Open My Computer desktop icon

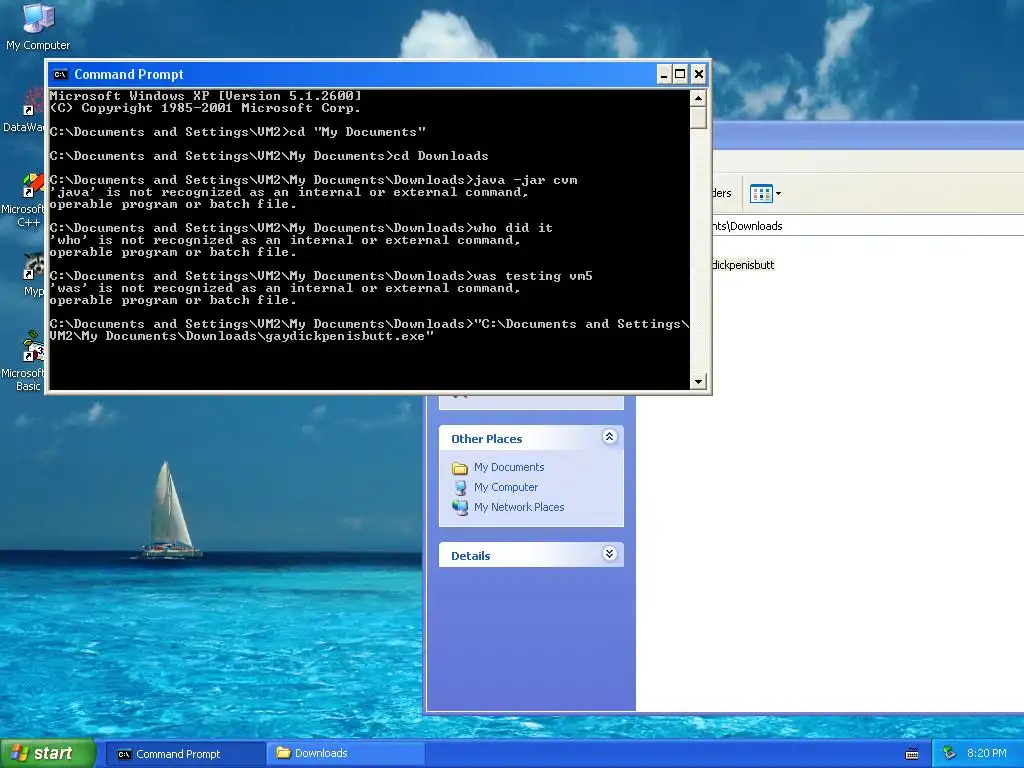point(38,26)
